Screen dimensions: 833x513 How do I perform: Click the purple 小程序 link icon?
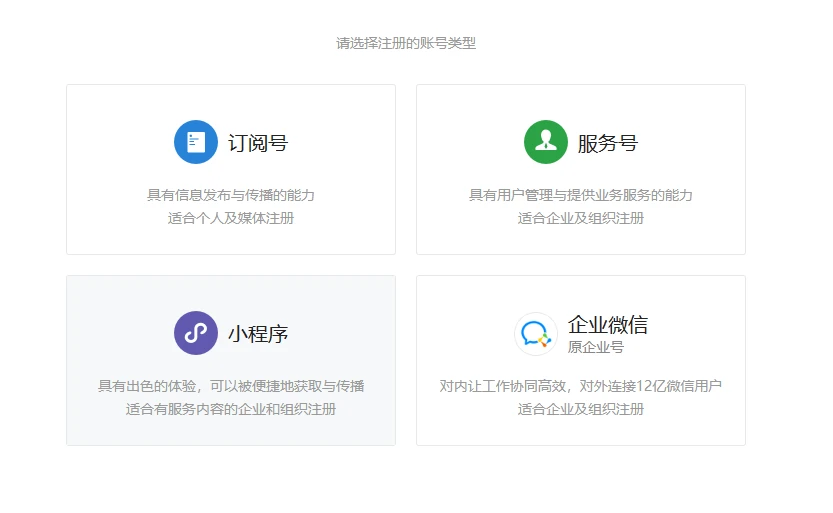196,333
